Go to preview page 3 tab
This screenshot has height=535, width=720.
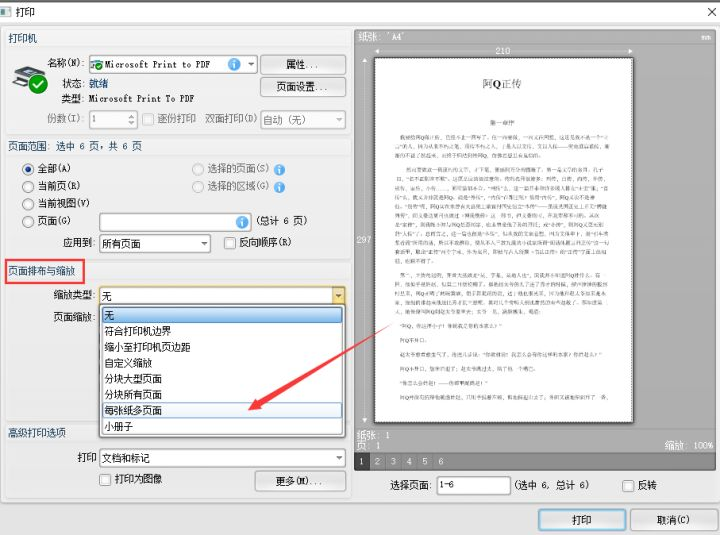click(393, 462)
